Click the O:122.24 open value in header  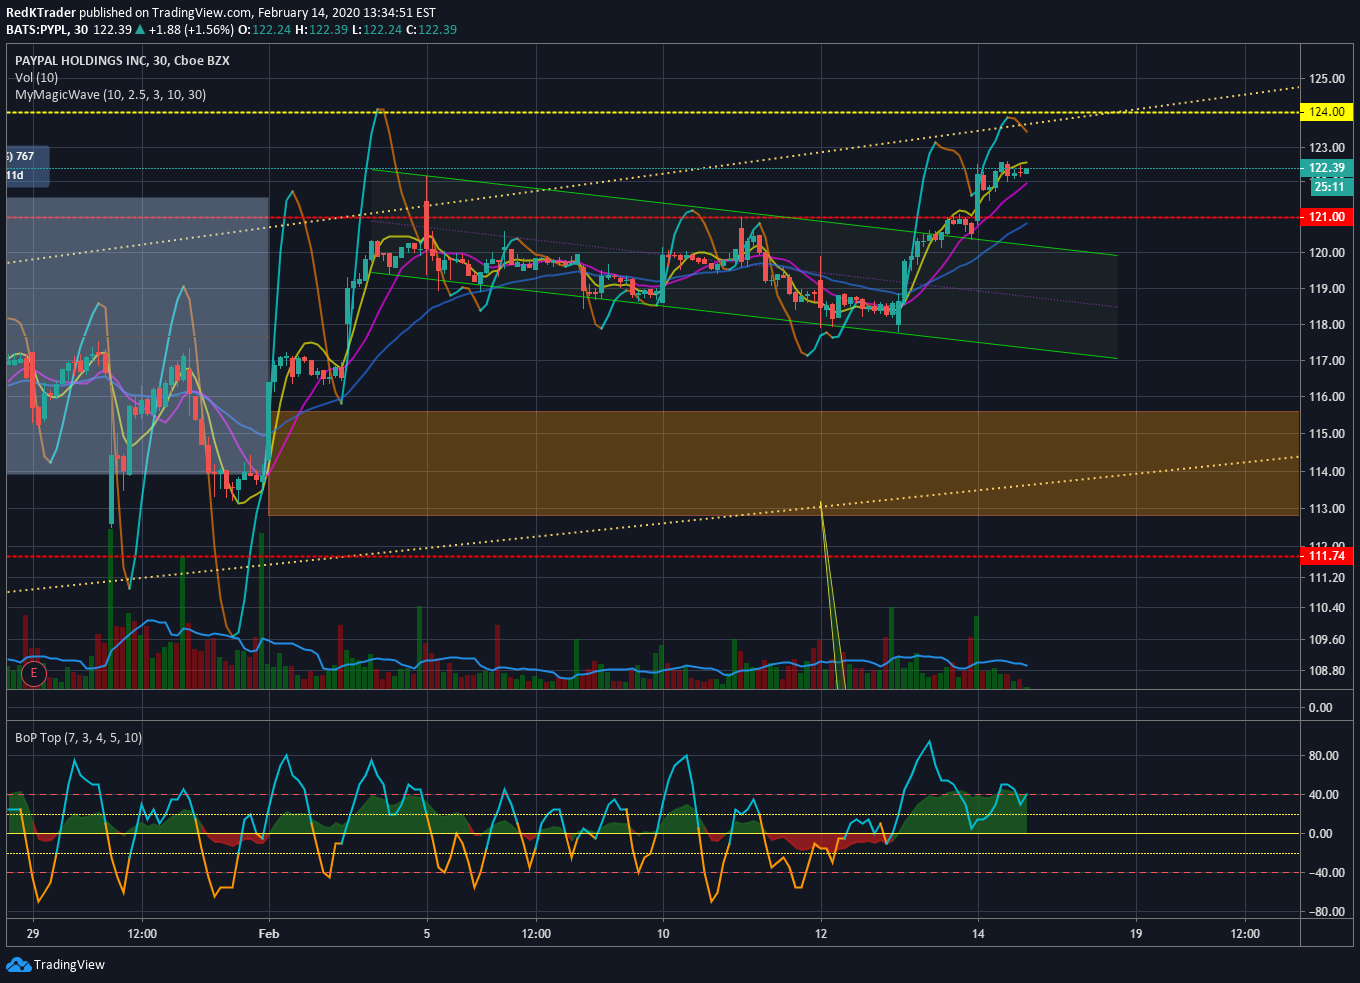[x=265, y=29]
